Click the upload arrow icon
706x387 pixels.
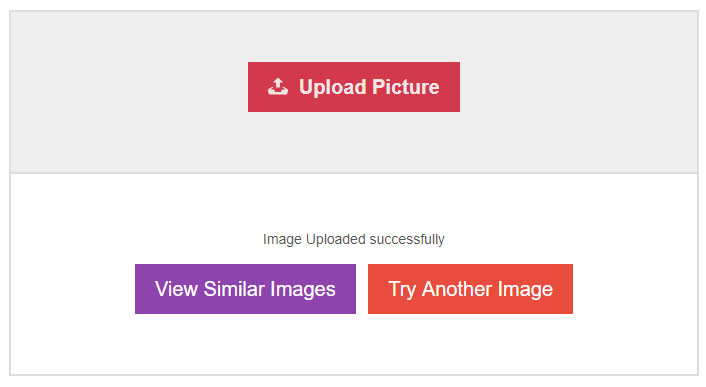[278, 86]
